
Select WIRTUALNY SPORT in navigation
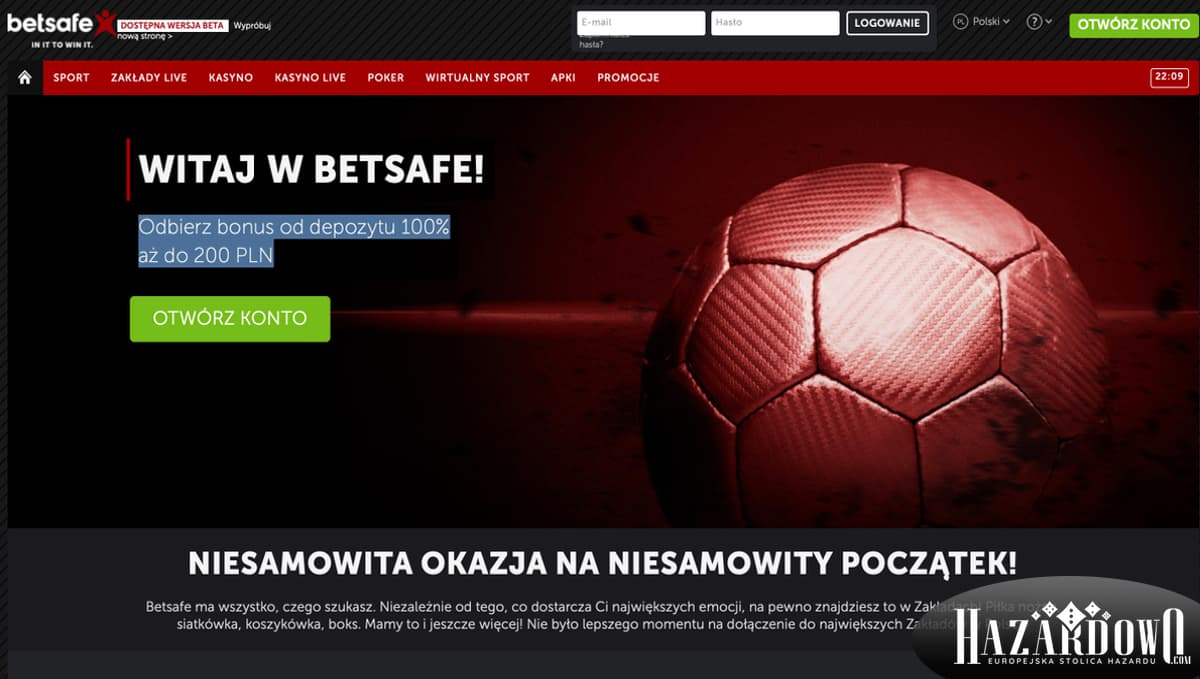coord(477,78)
